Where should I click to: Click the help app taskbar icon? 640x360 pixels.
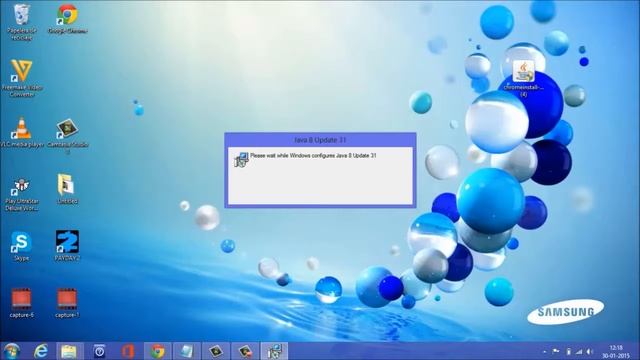(x=99, y=351)
